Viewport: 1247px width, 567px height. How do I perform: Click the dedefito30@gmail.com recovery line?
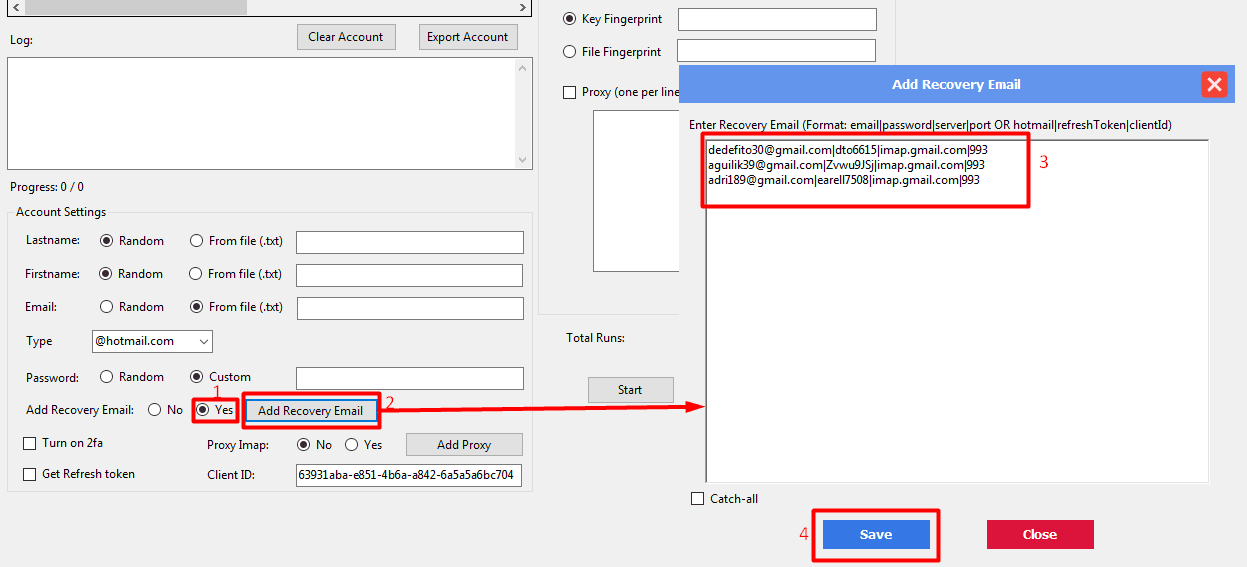pyautogui.click(x=847, y=150)
